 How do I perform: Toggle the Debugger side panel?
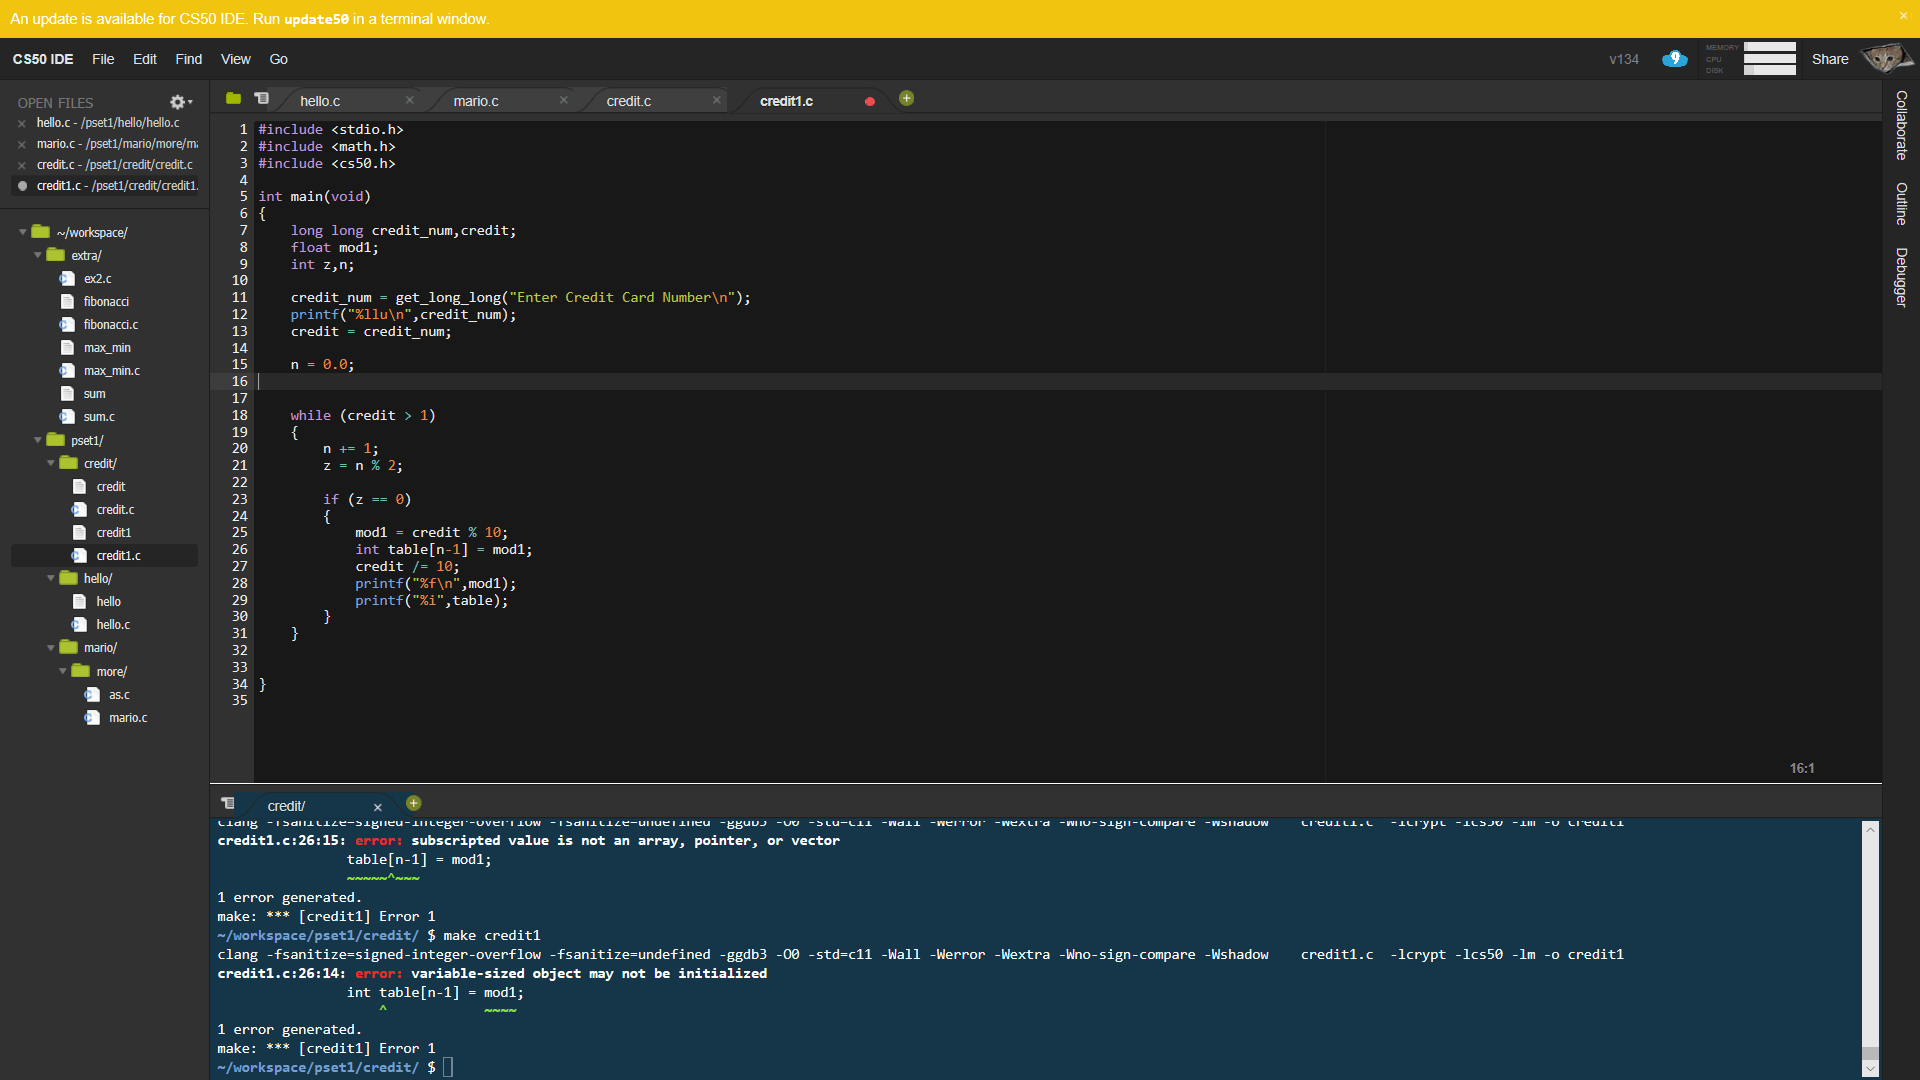1901,277
